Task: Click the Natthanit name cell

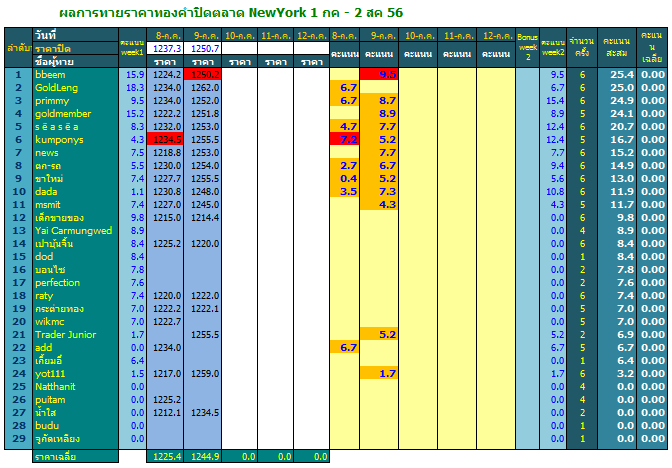Action: (x=75, y=387)
